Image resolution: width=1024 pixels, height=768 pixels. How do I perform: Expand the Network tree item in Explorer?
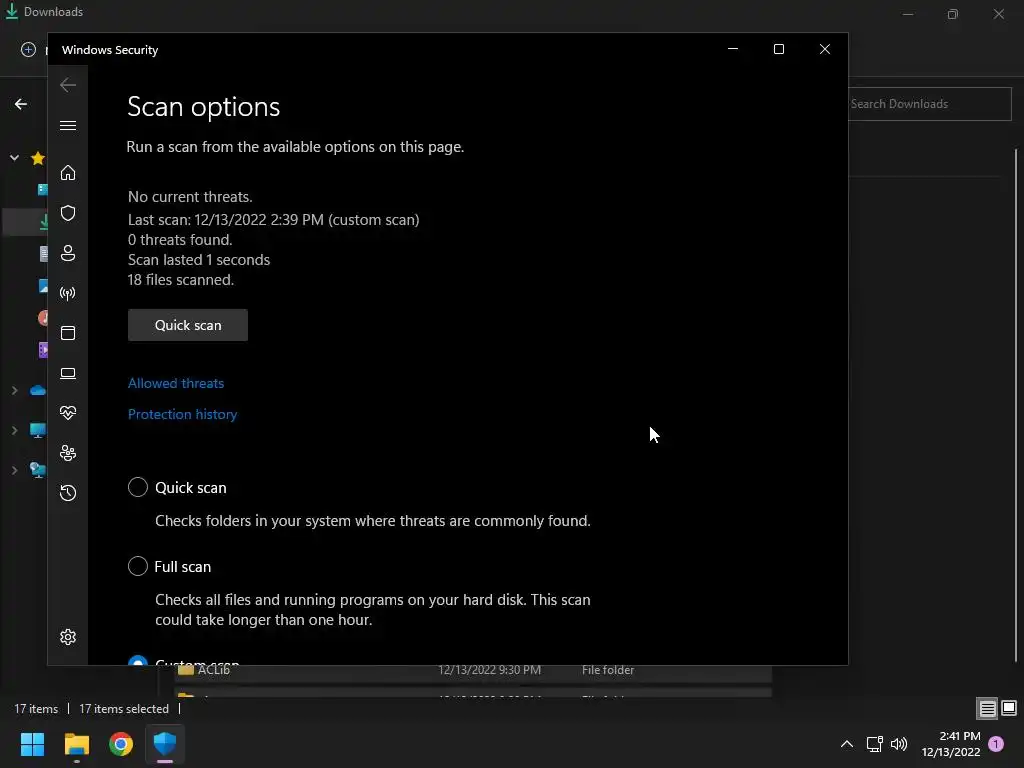click(x=14, y=470)
